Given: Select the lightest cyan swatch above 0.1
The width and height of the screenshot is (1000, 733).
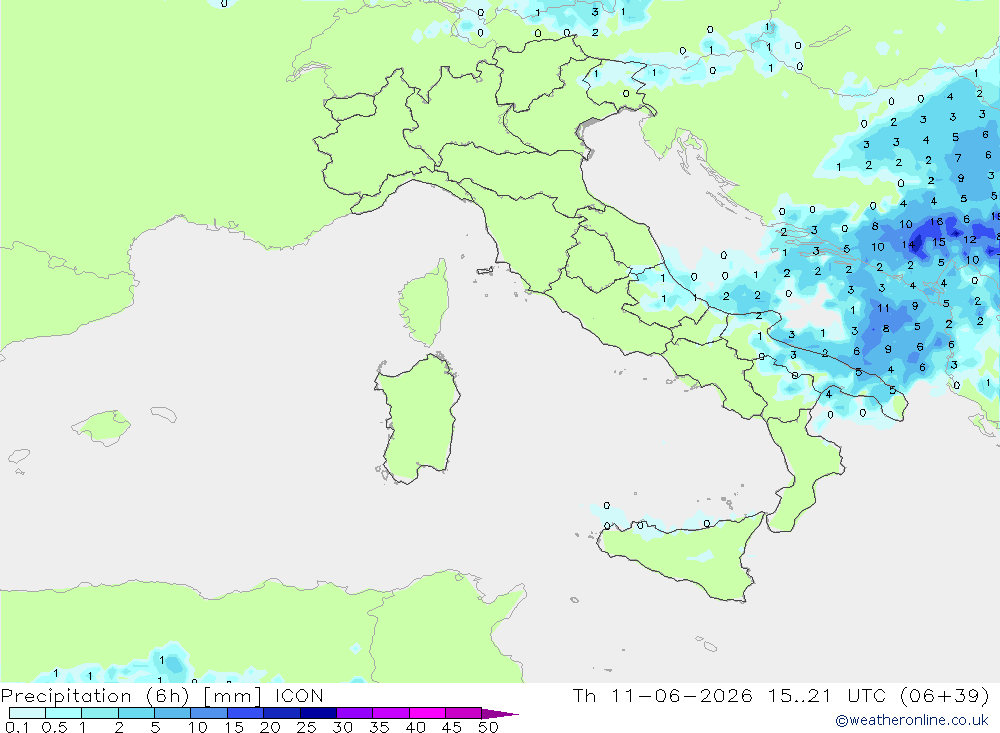Looking at the screenshot, I should (x=27, y=713).
